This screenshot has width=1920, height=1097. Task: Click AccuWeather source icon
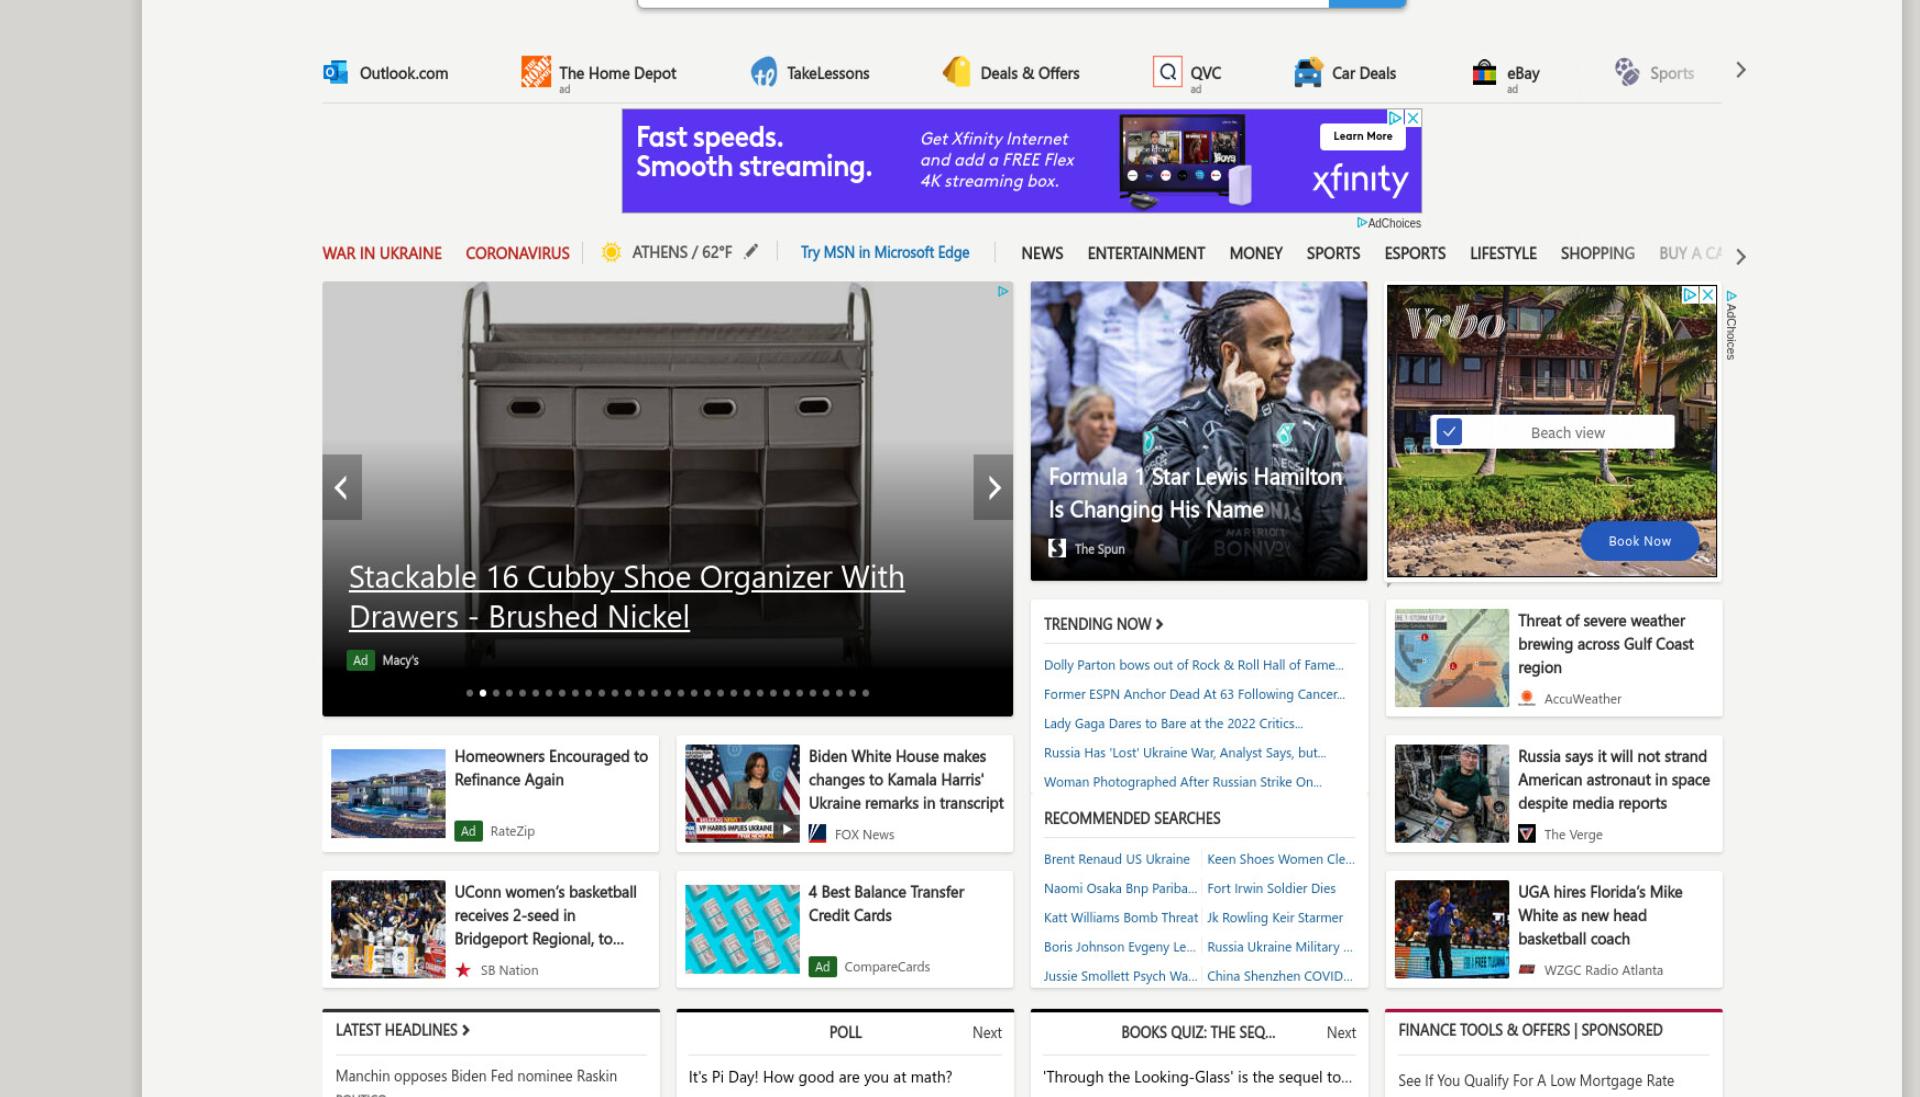pyautogui.click(x=1526, y=698)
